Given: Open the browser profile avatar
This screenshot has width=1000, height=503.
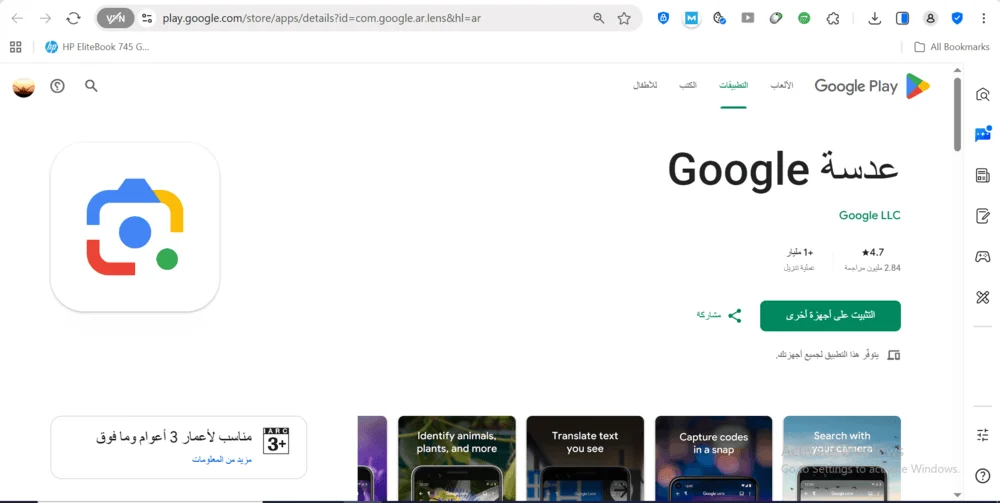Looking at the screenshot, I should click(x=930, y=18).
